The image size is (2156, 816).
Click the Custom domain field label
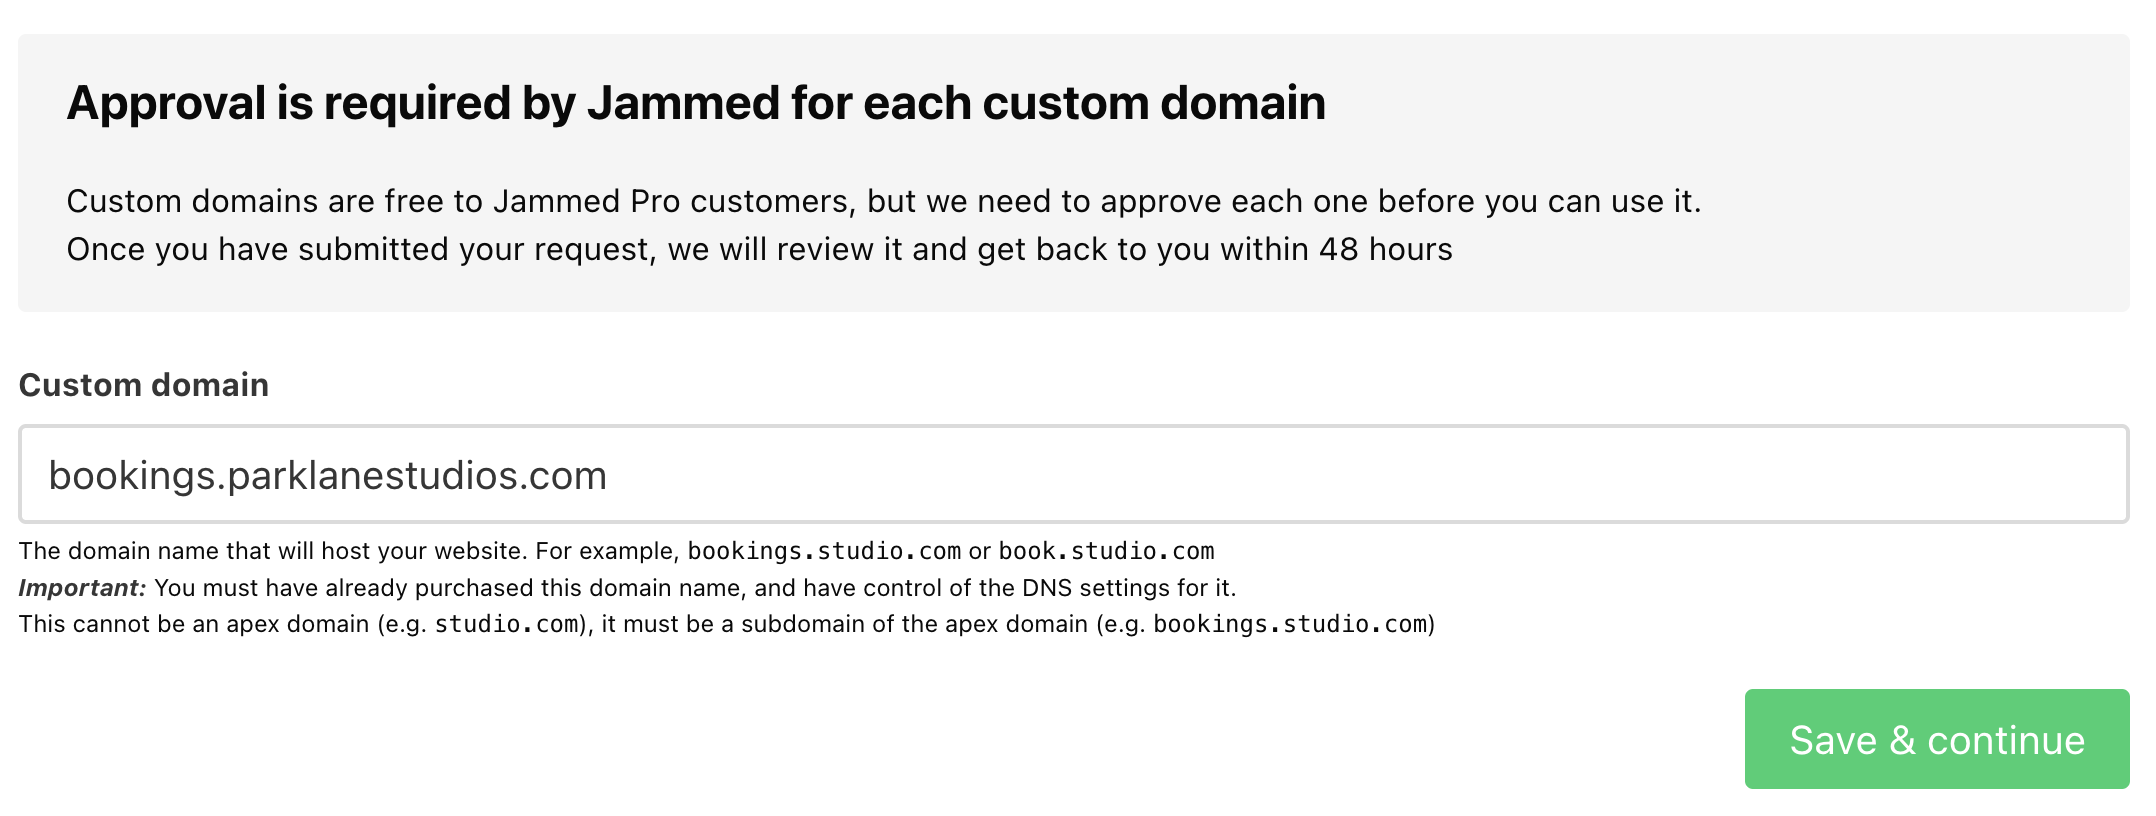coord(144,385)
